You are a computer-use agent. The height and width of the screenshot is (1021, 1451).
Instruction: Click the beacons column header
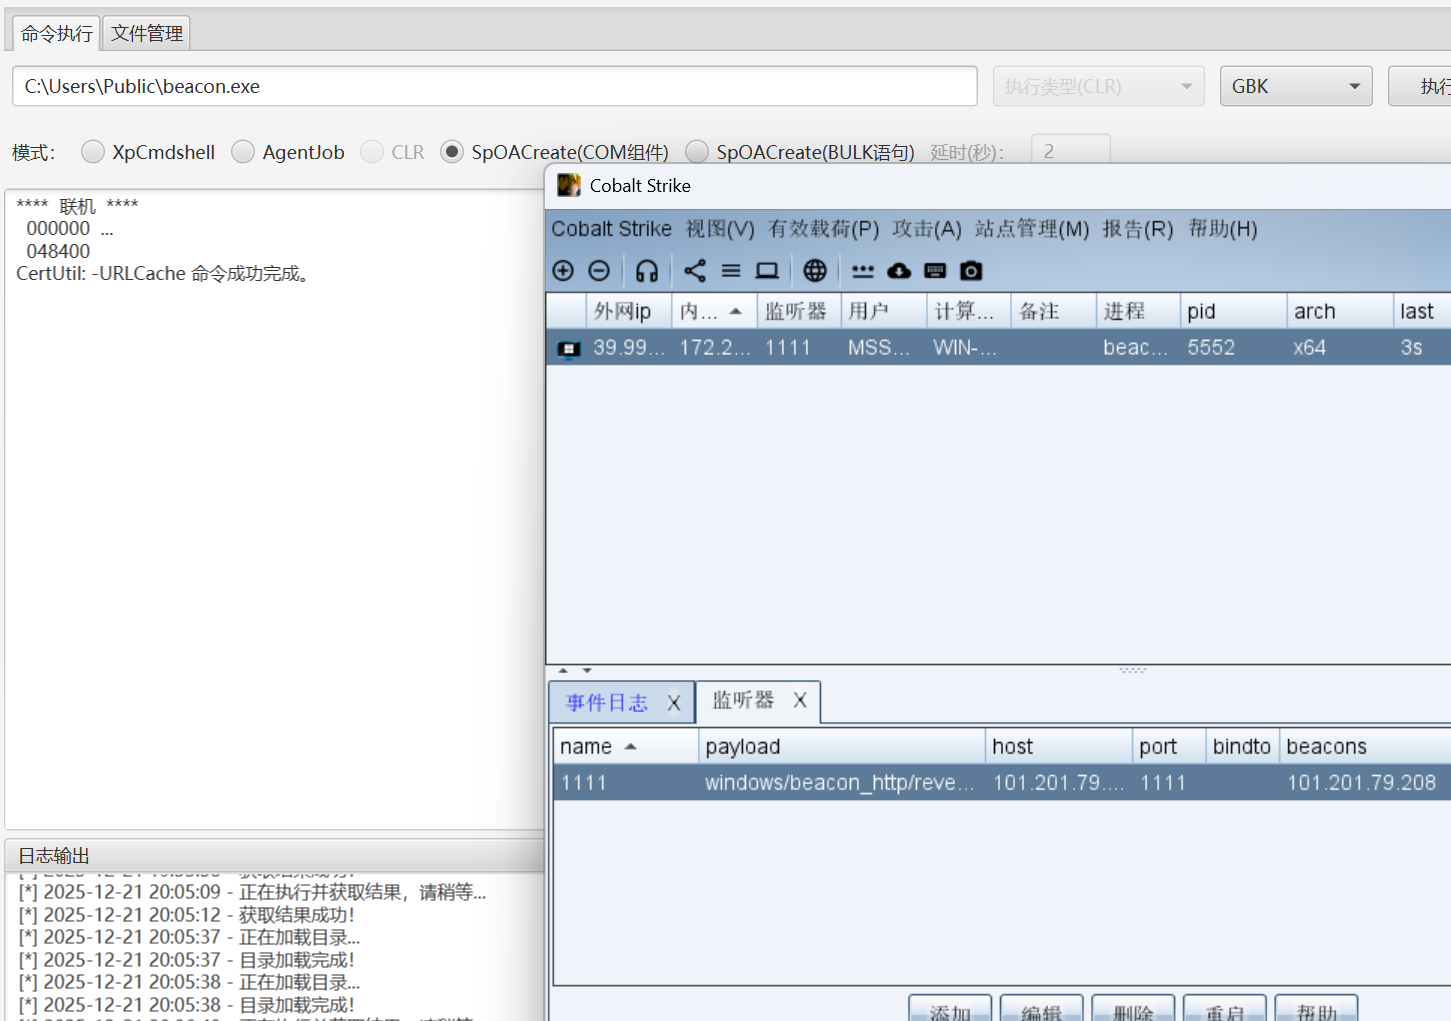(1365, 746)
